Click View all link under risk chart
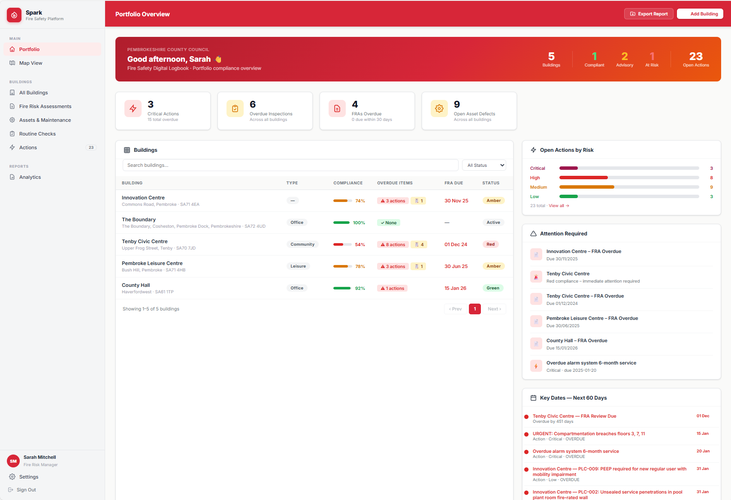Image resolution: width=731 pixels, height=500 pixels. [558, 205]
